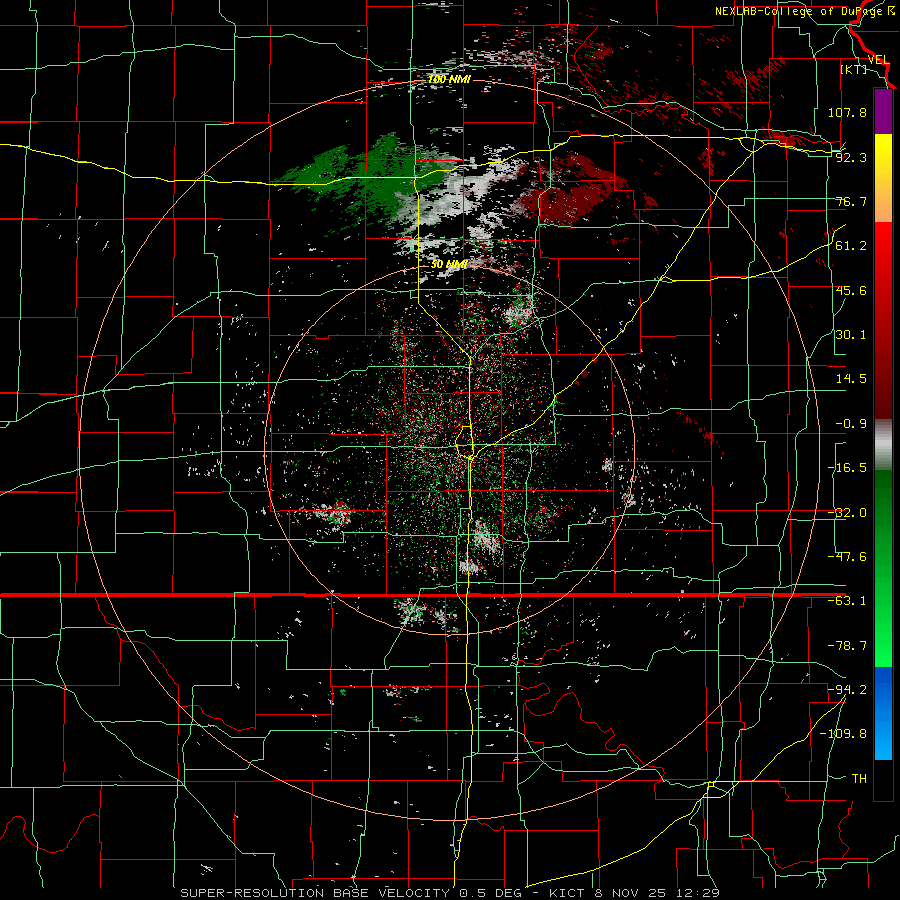The width and height of the screenshot is (900, 900).
Task: Select the -94.2 velocity scale value
Action: coord(847,690)
